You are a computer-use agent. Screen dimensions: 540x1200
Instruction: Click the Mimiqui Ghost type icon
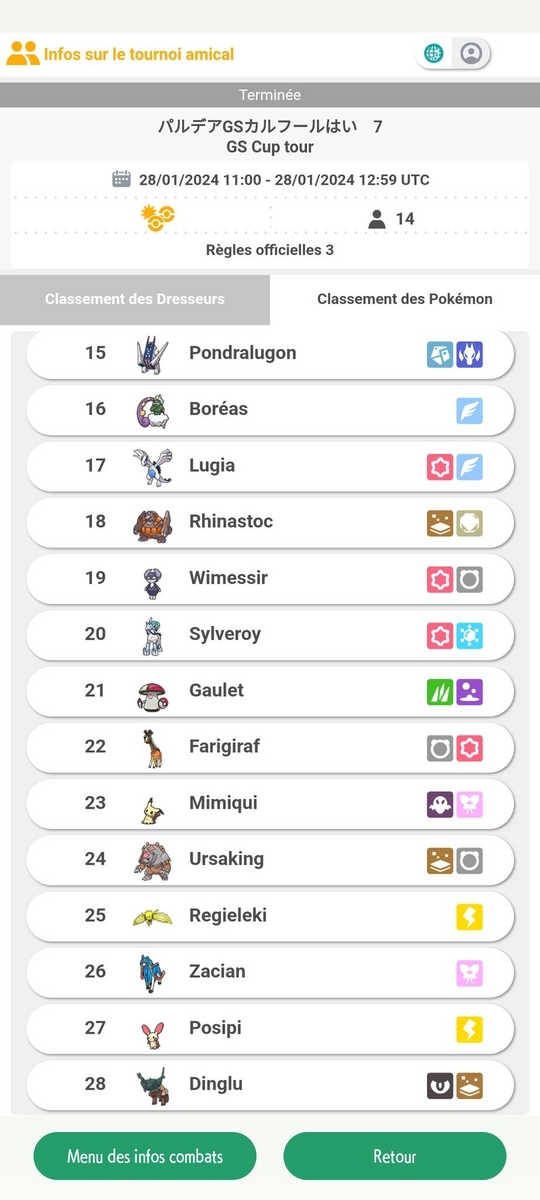(x=440, y=803)
